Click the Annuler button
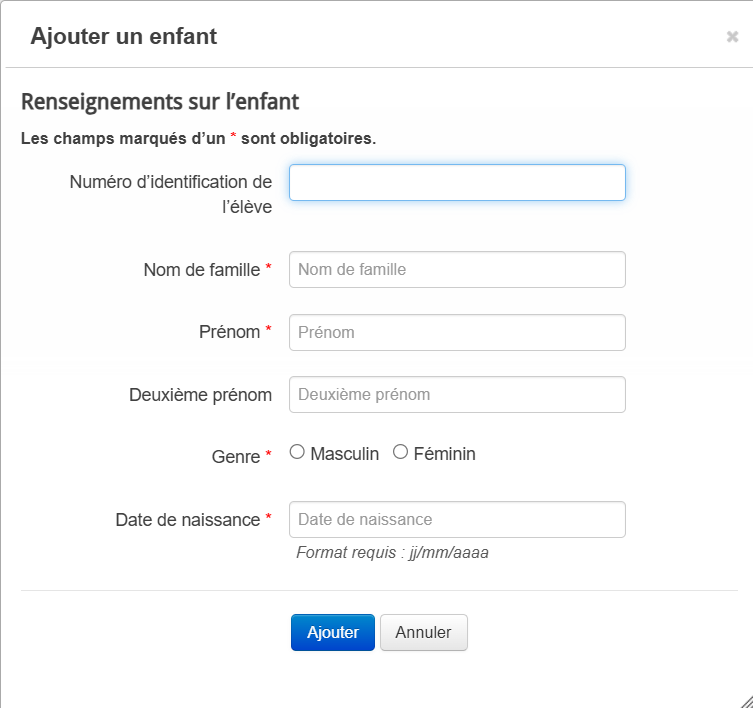 click(x=424, y=633)
